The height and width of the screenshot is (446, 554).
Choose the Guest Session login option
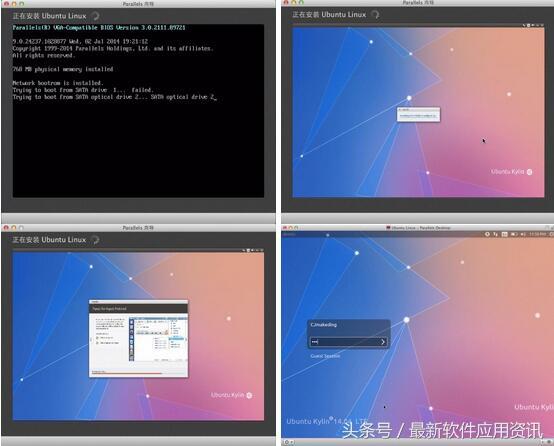(x=325, y=356)
